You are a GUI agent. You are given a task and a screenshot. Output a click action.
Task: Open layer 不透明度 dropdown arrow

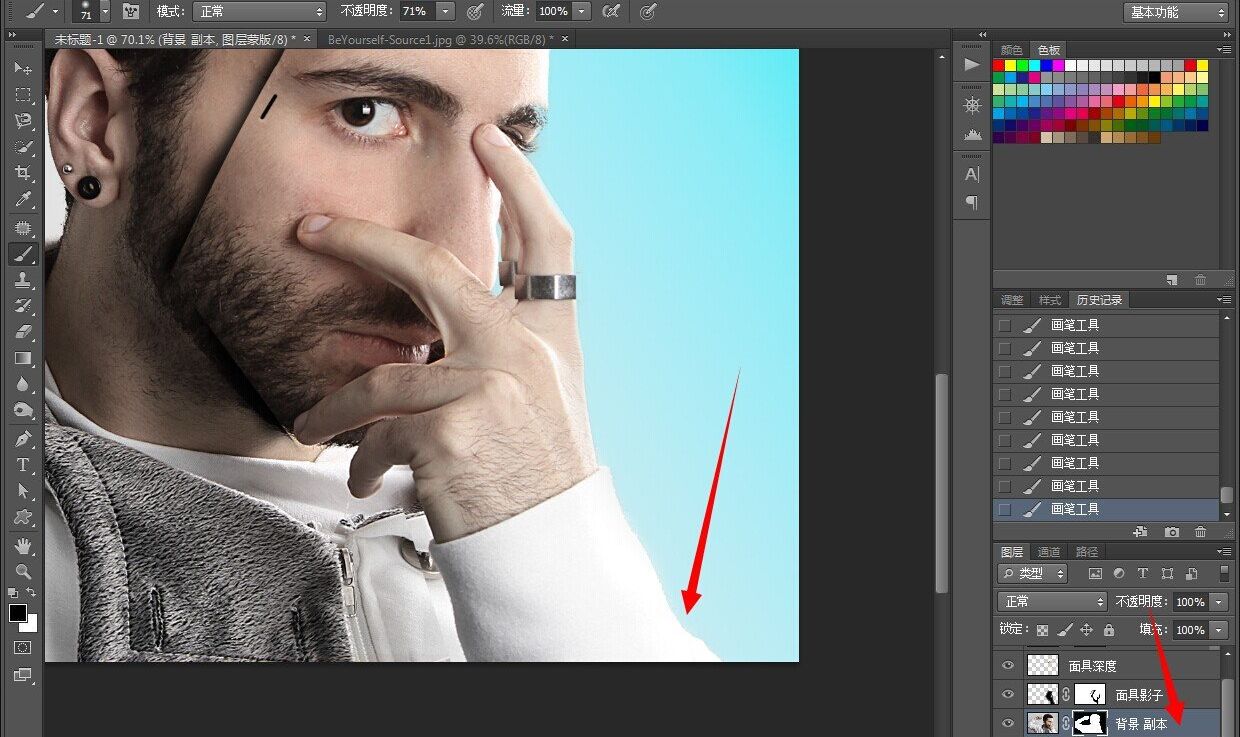(x=1219, y=602)
